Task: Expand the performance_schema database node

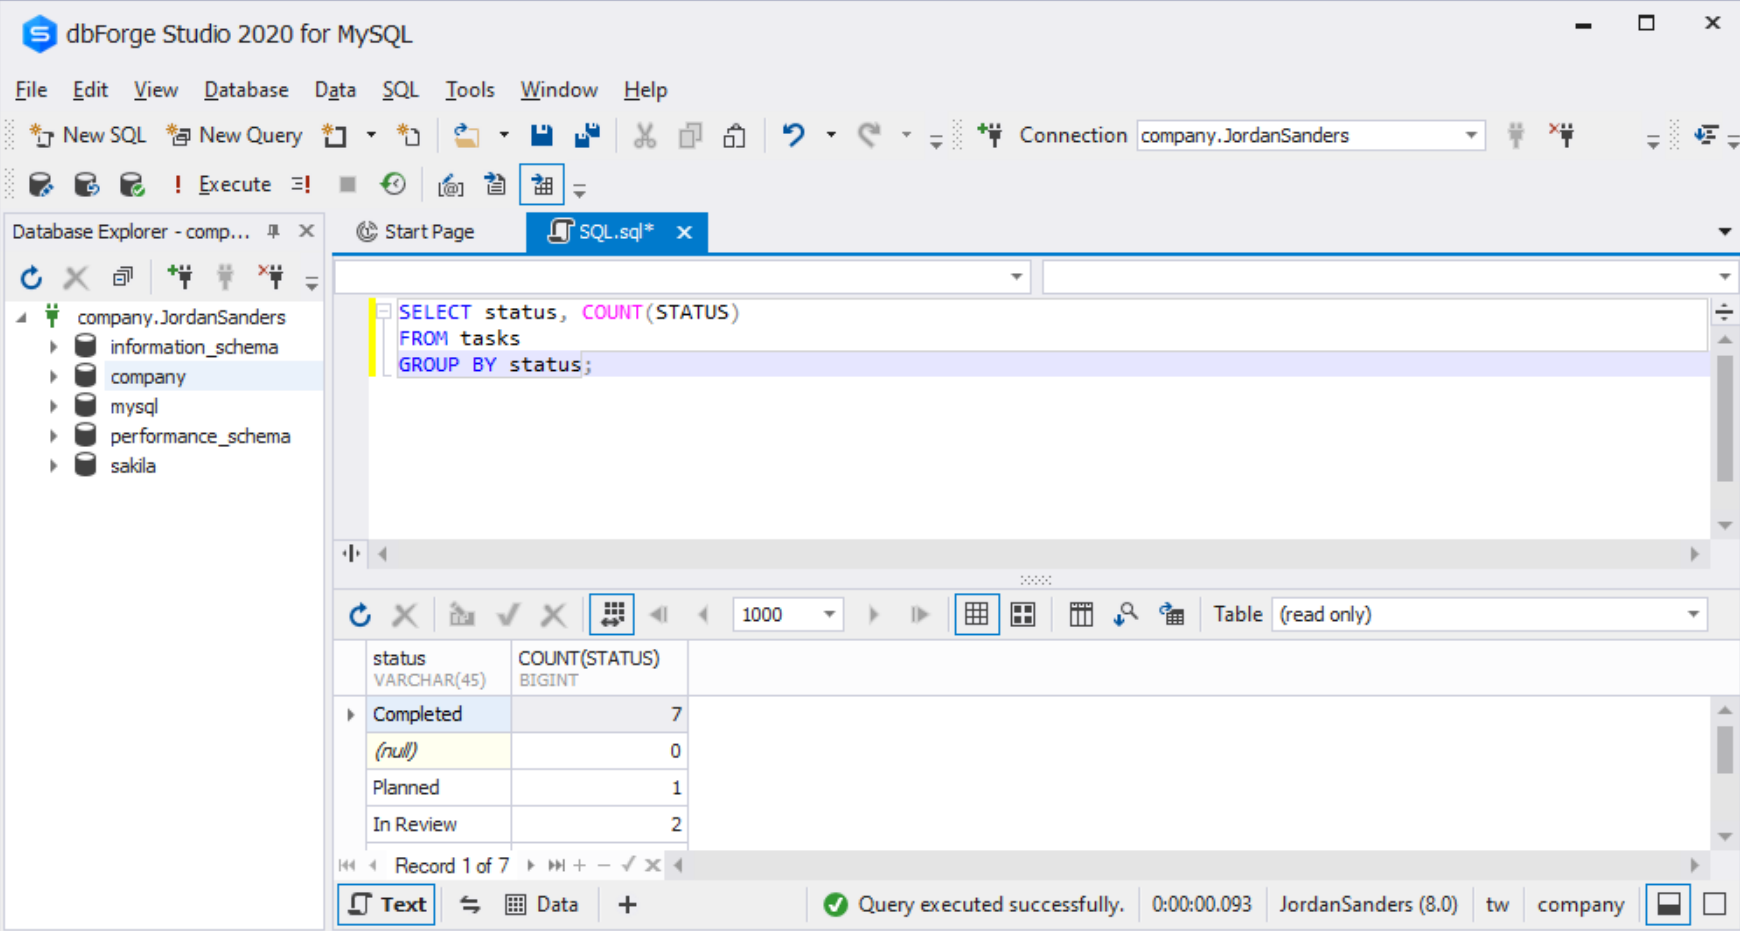Action: pyautogui.click(x=54, y=436)
